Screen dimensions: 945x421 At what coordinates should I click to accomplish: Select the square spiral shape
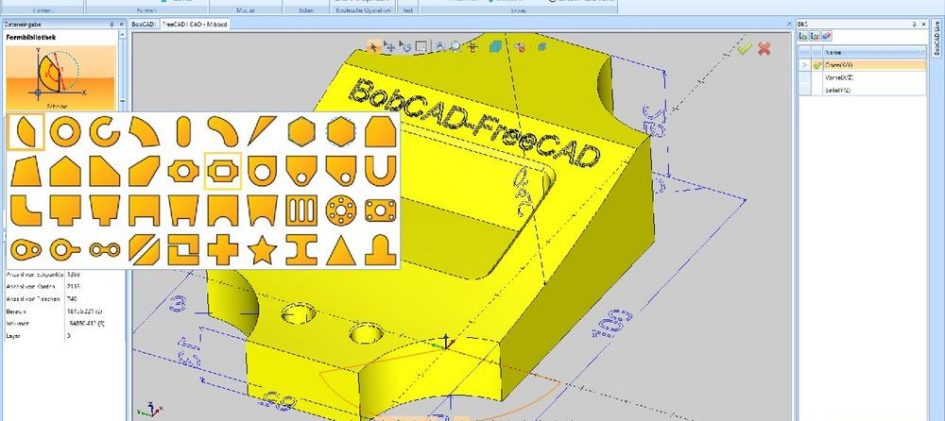(x=183, y=249)
